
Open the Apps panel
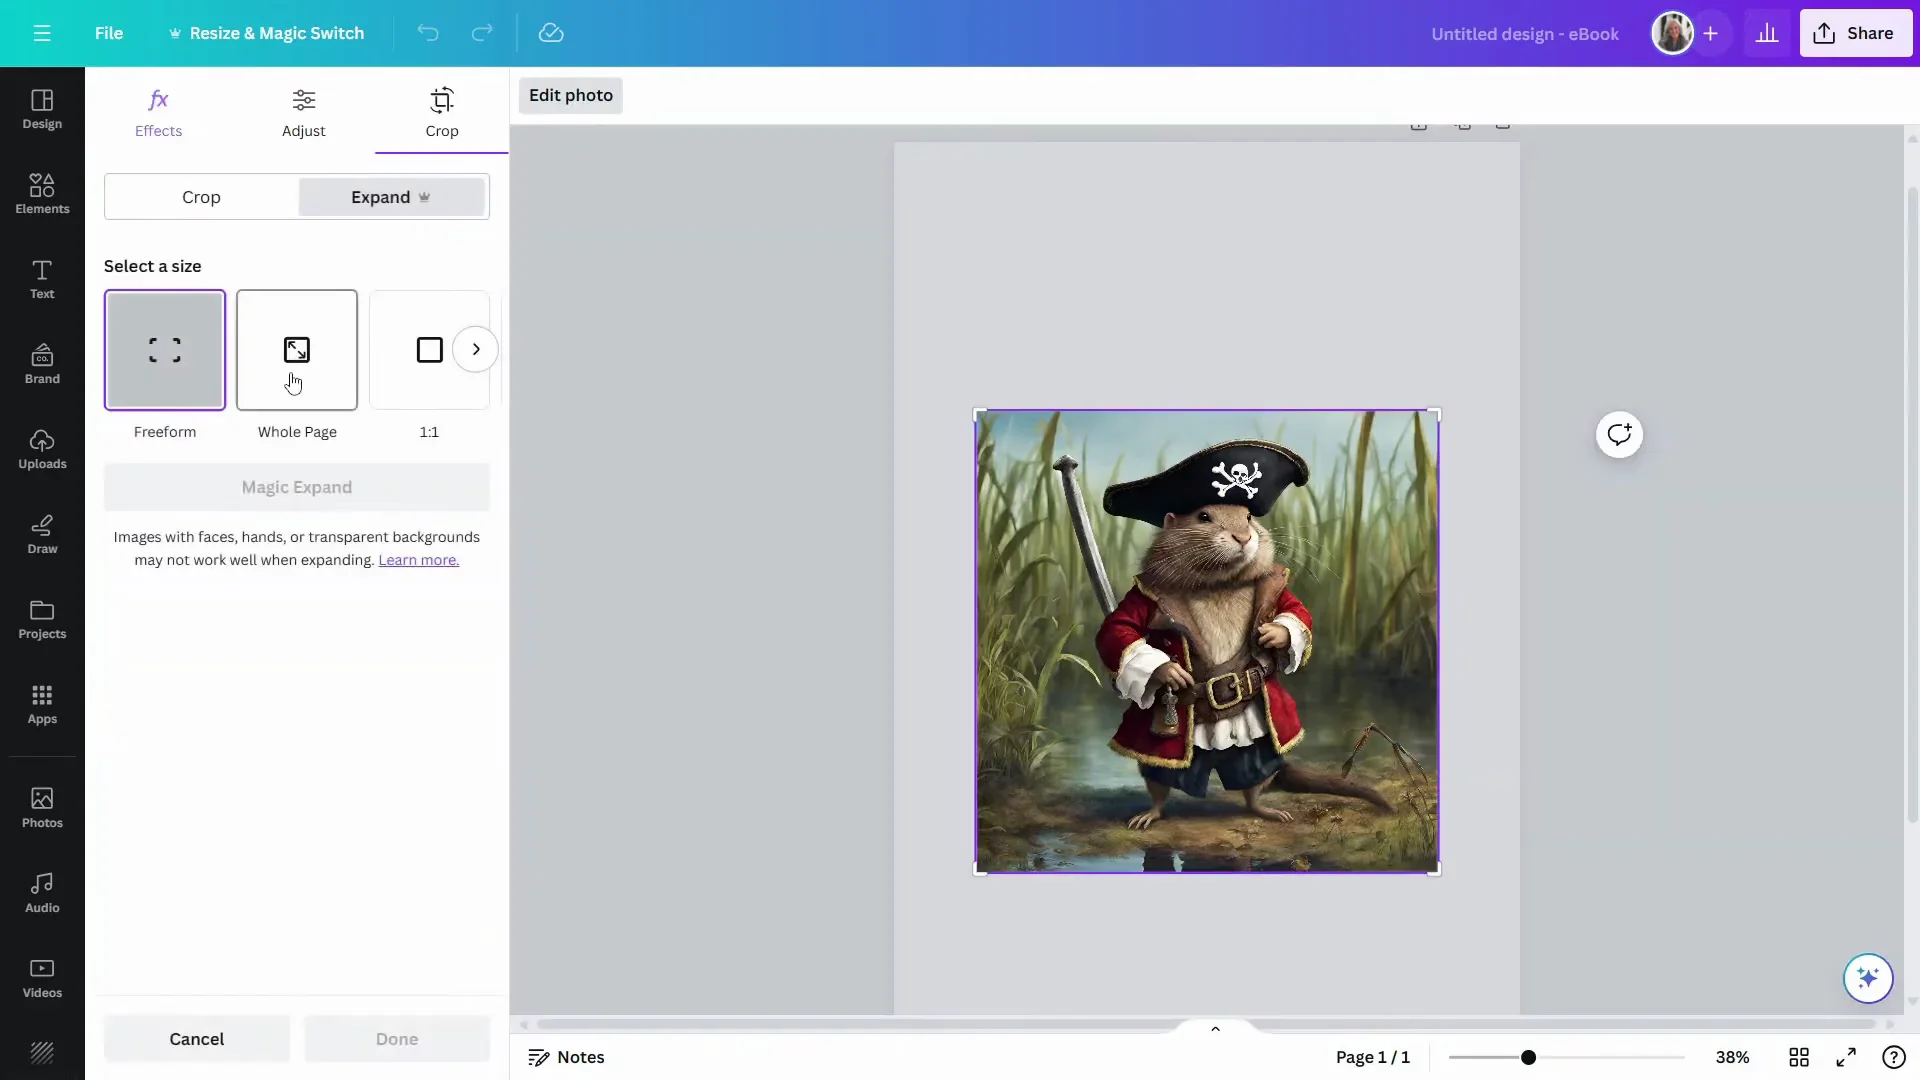(41, 705)
